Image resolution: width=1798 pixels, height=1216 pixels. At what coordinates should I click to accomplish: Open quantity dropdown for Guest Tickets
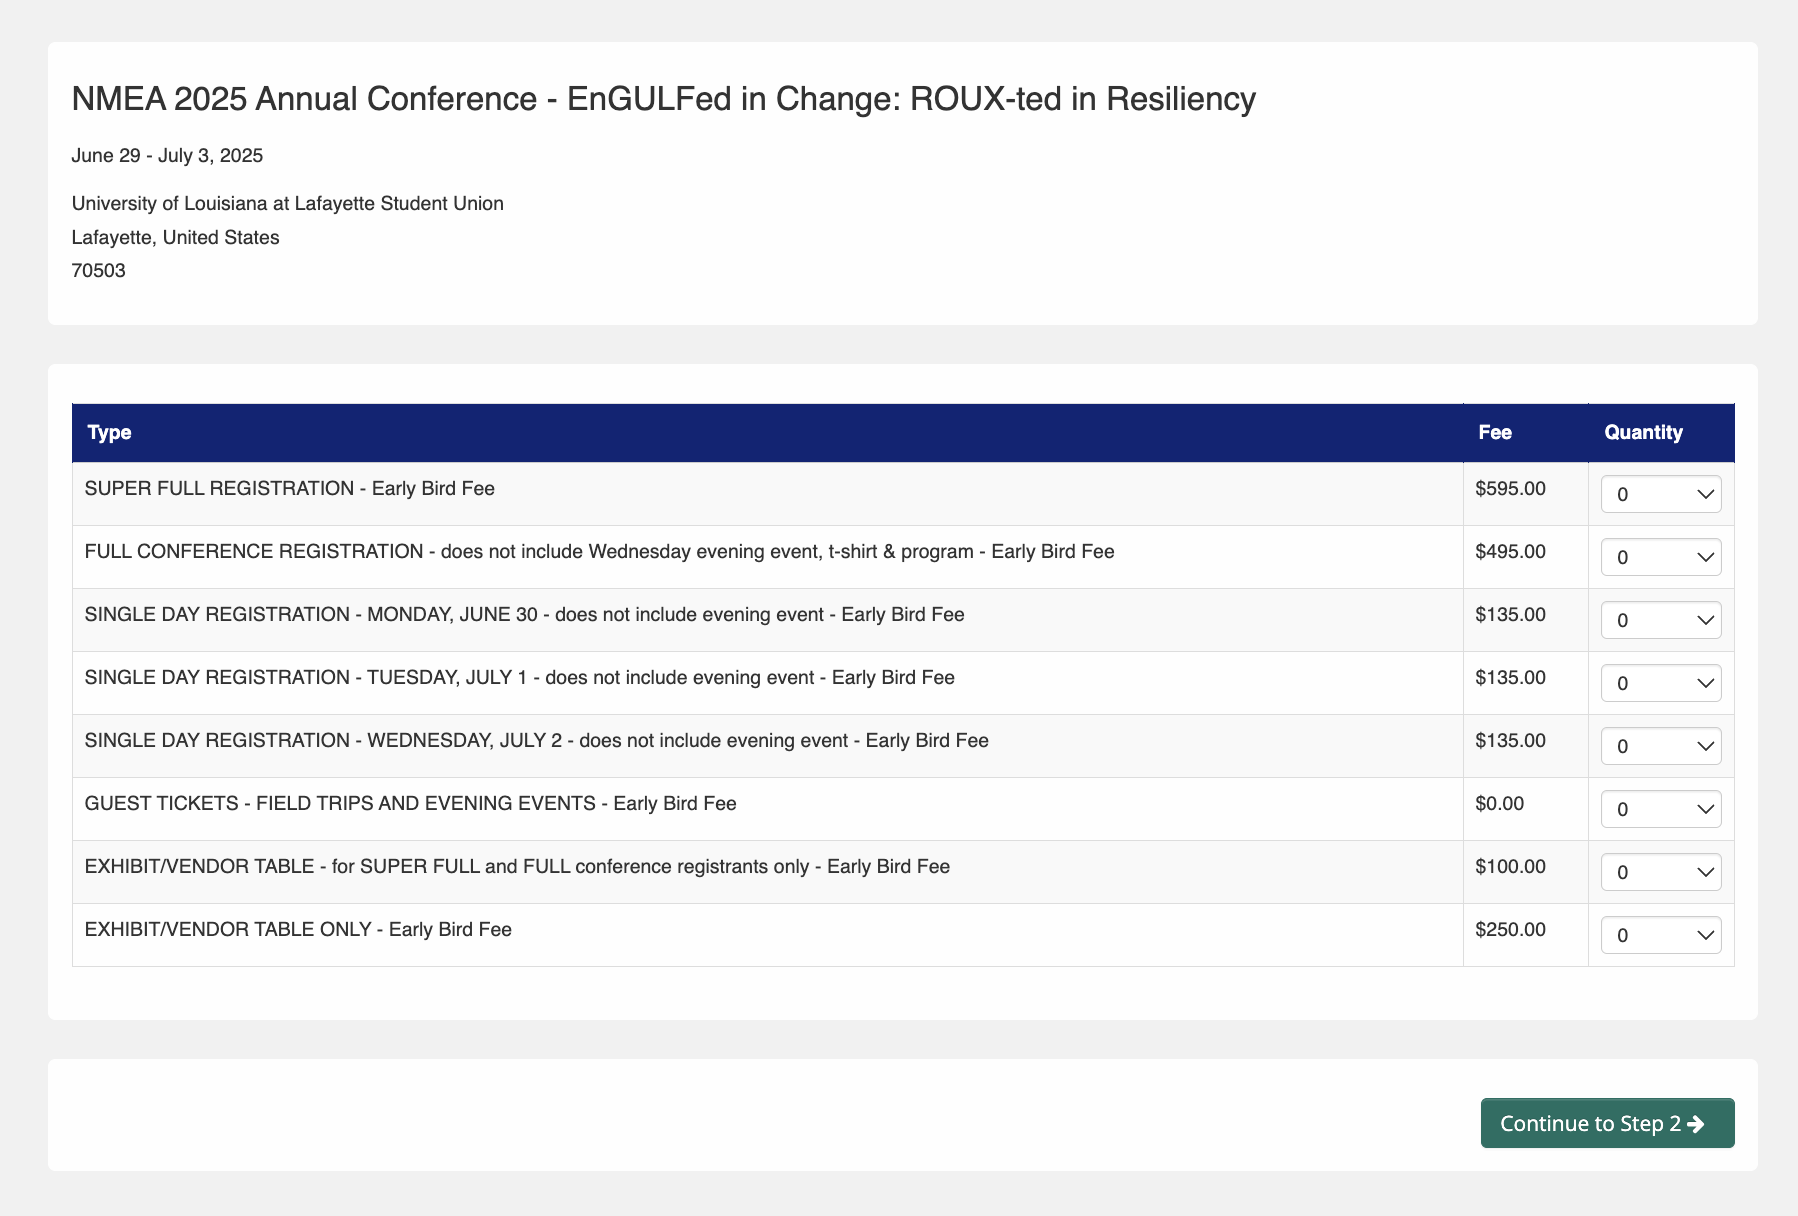click(x=1661, y=809)
